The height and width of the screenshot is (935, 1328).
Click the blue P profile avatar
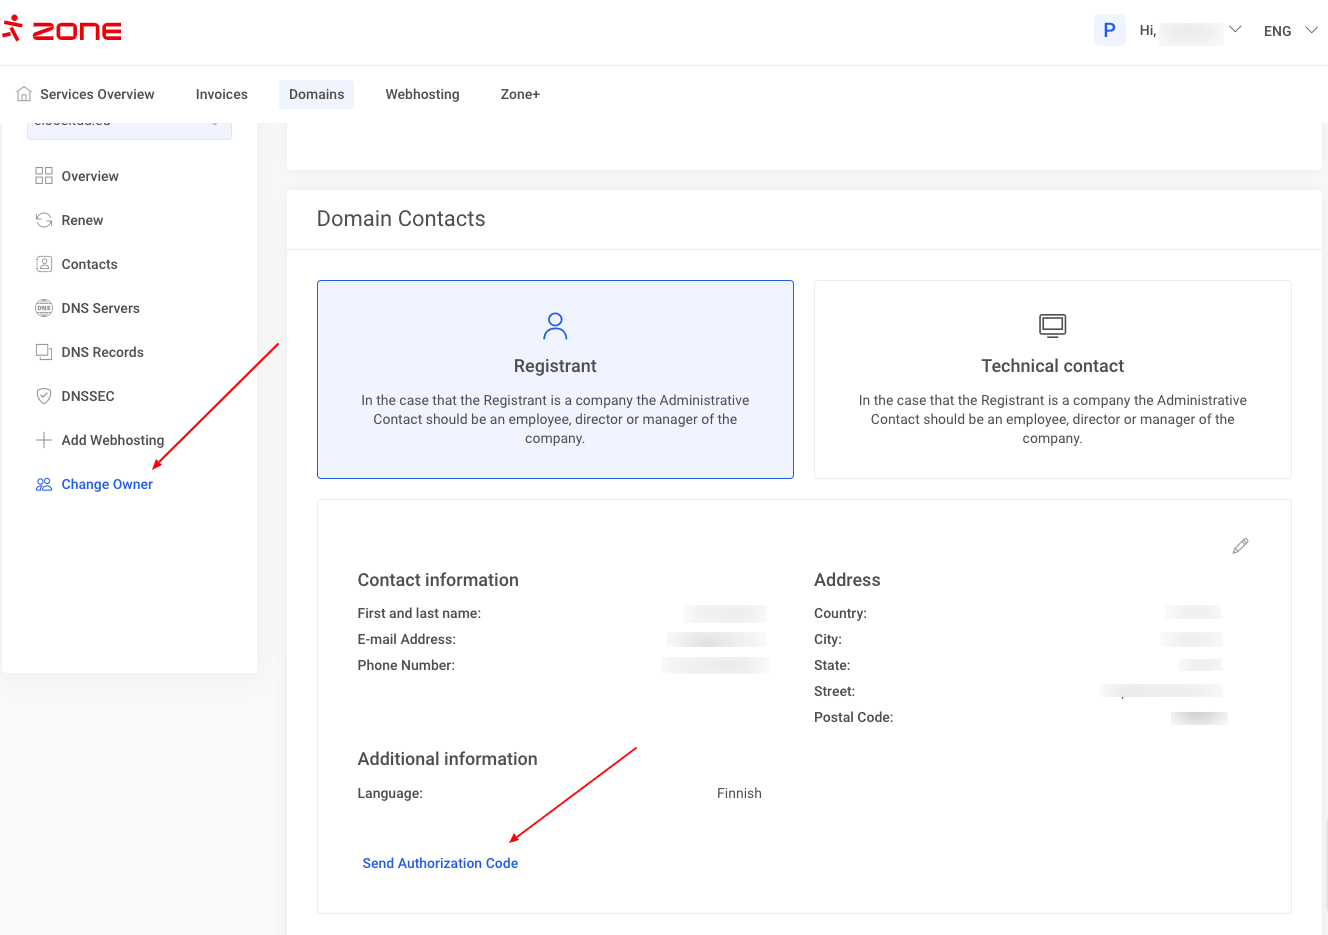coord(1109,30)
